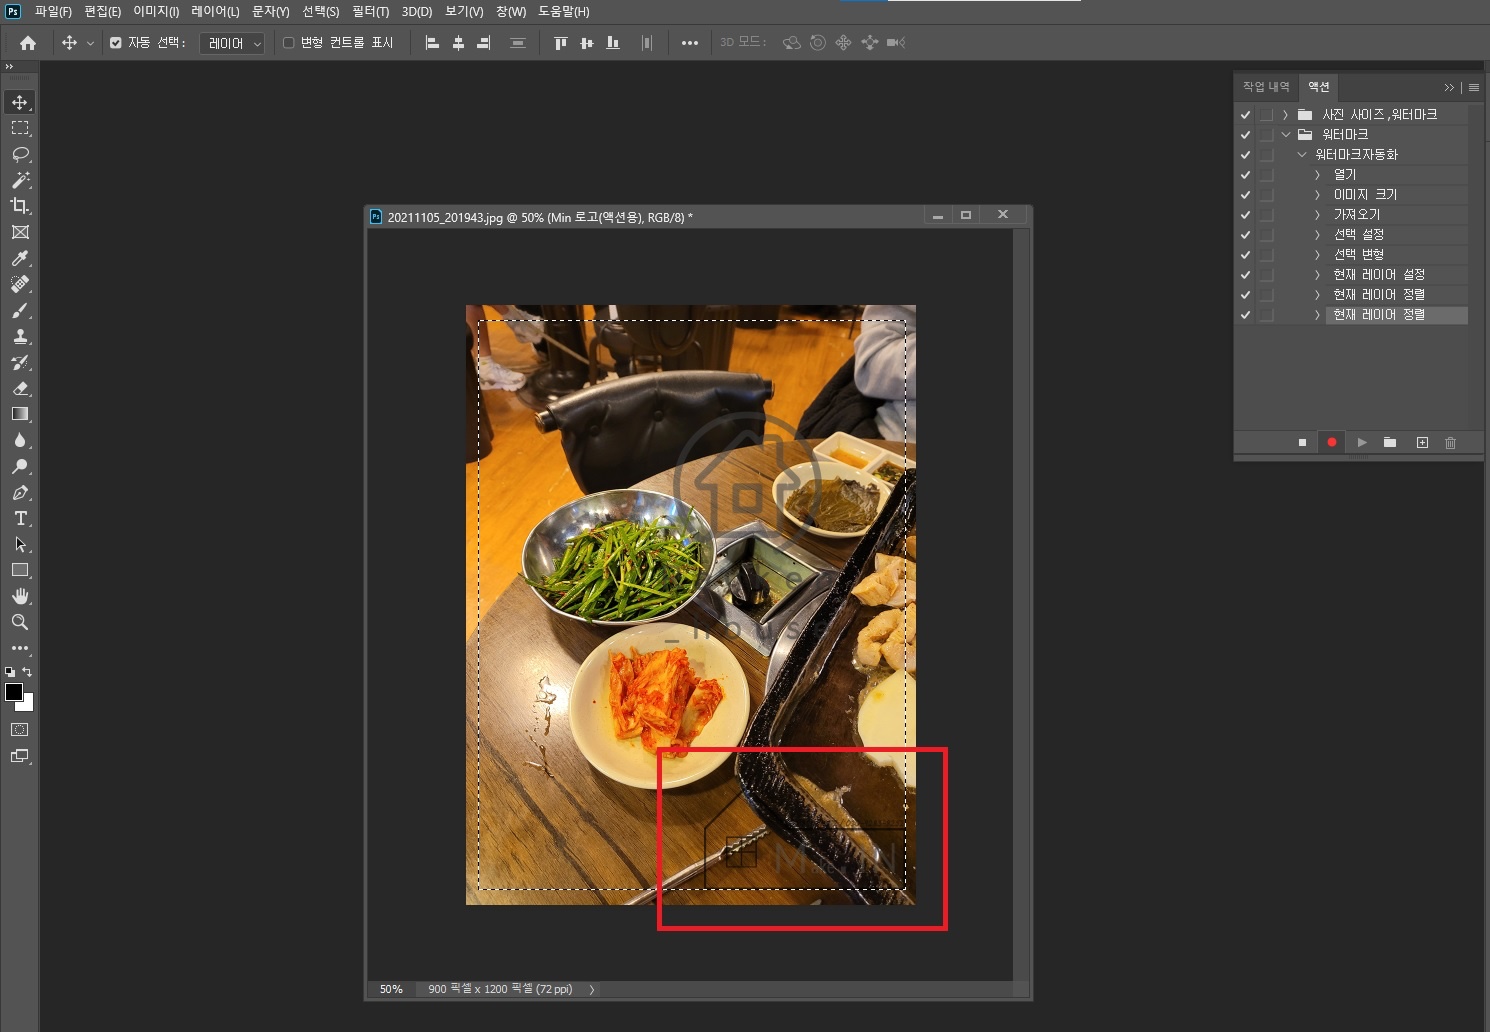Toggle checkmark for 선택 설정 step
The image size is (1490, 1032).
point(1246,235)
